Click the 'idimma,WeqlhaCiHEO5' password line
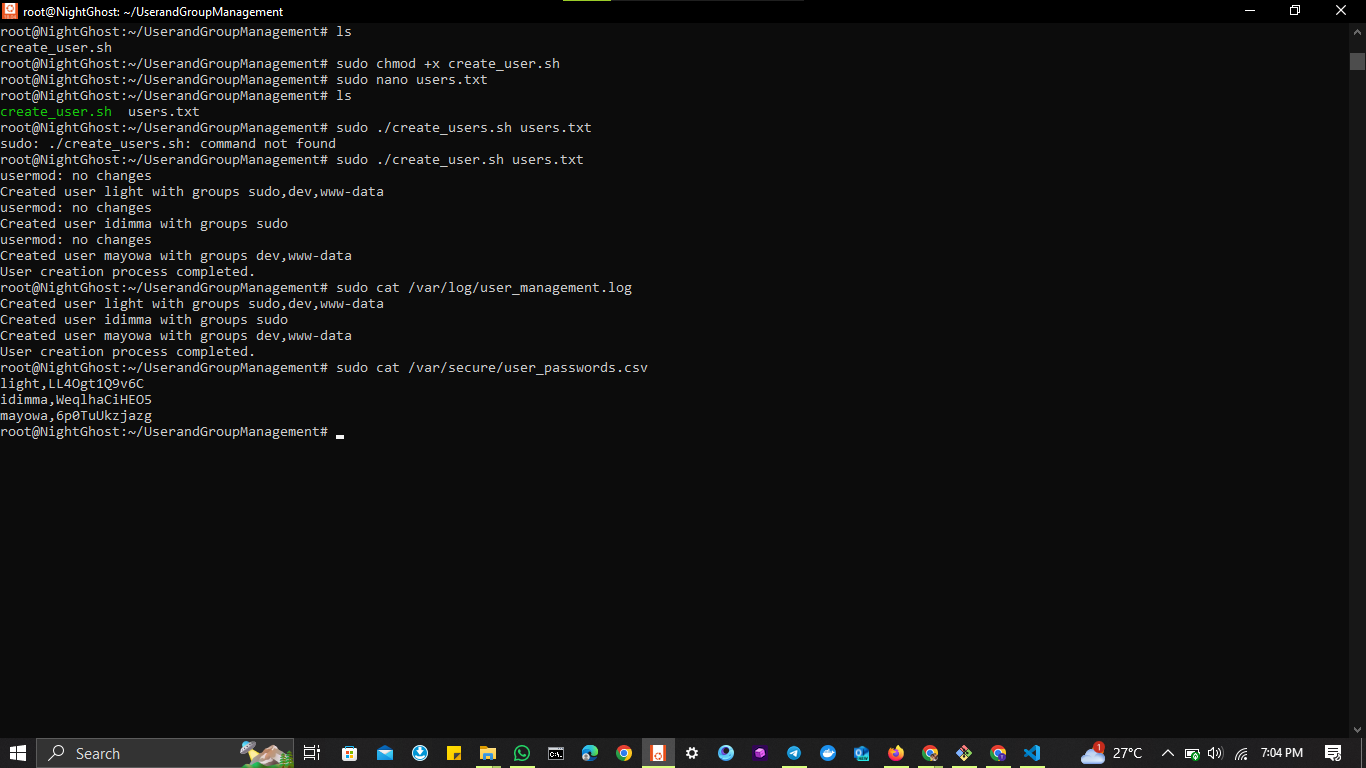The image size is (1366, 768). [76, 400]
